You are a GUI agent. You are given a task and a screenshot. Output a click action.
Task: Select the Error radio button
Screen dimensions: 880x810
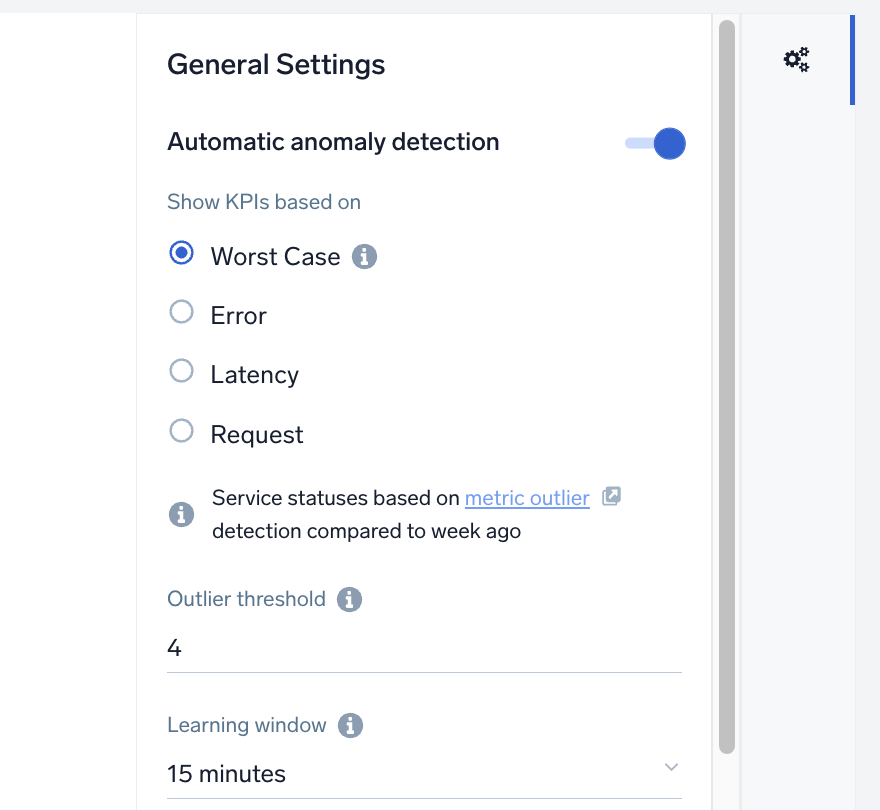point(181,312)
